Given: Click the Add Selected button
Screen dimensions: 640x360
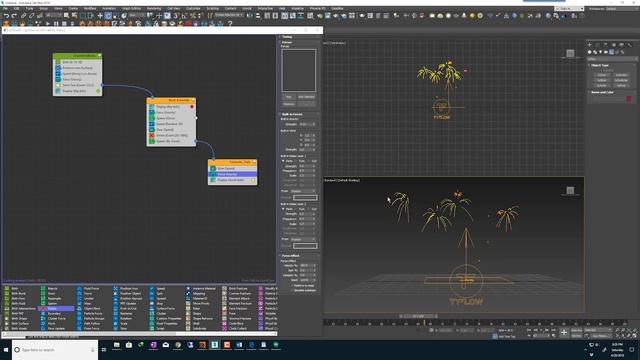Looking at the screenshot, I should tap(307, 97).
